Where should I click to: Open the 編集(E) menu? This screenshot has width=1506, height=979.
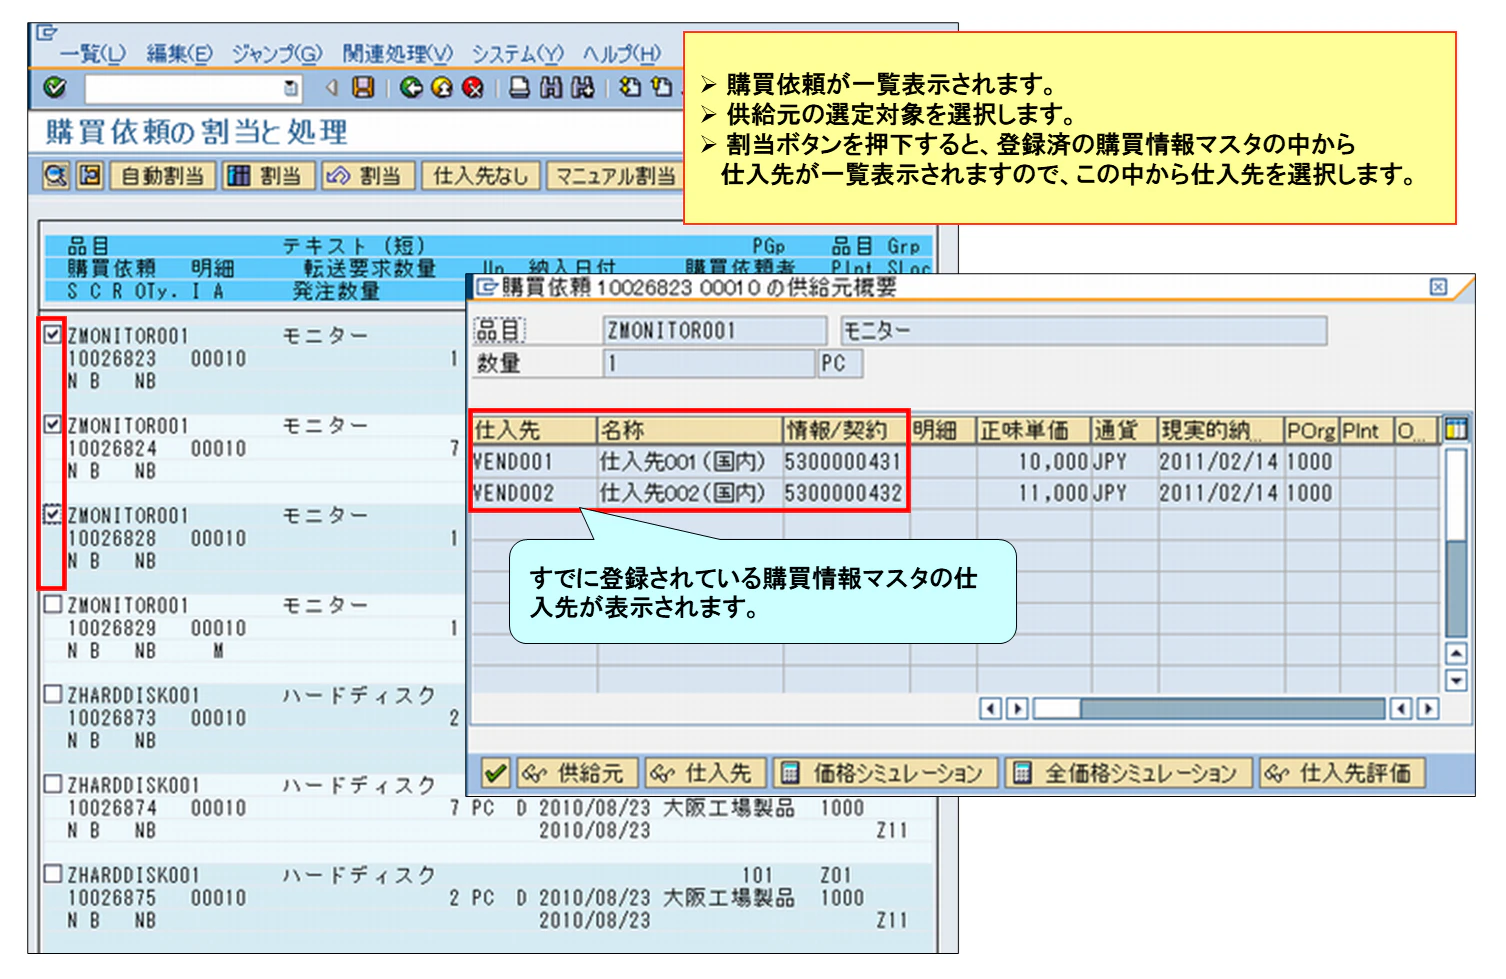[180, 53]
